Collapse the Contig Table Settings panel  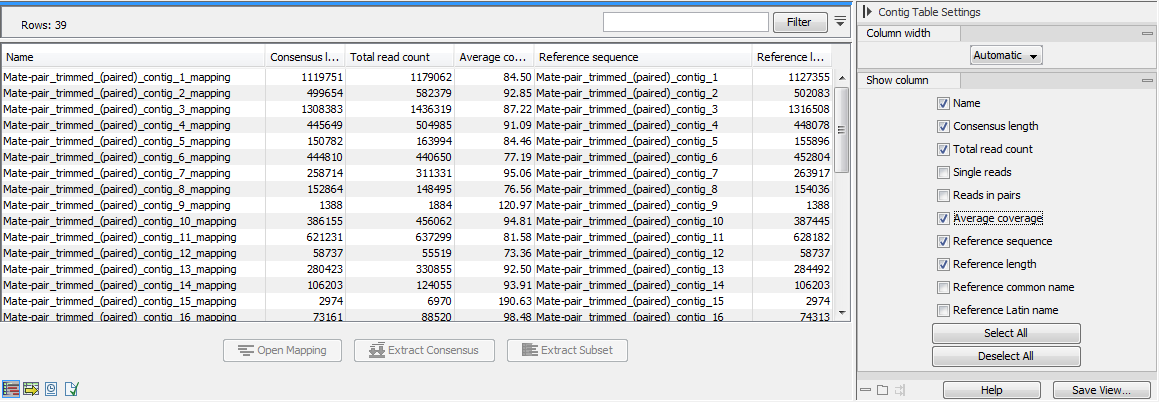[867, 12]
